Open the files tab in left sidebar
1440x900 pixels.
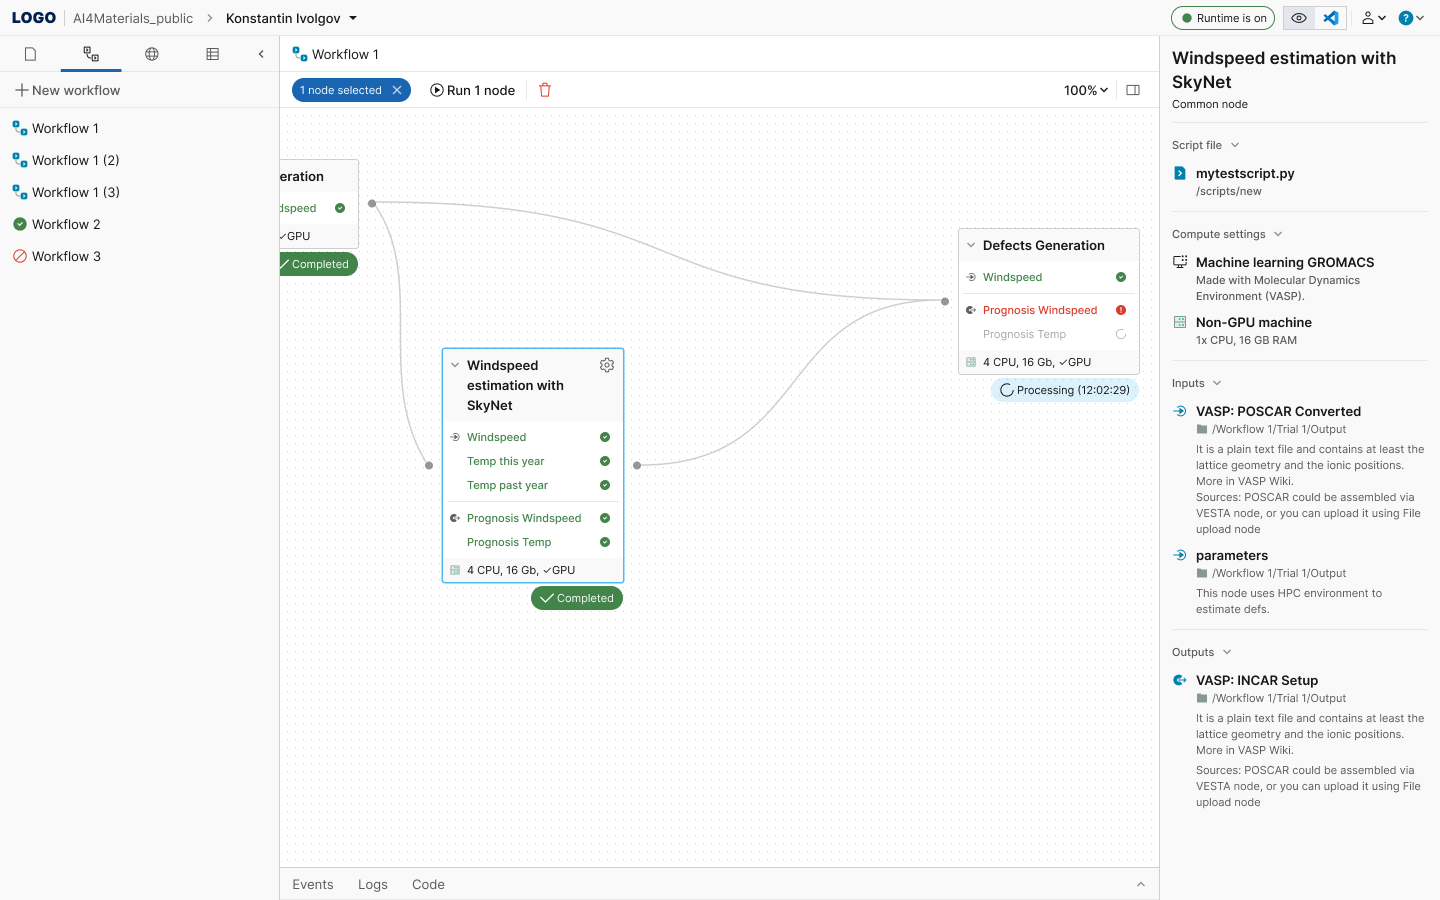[x=30, y=54]
